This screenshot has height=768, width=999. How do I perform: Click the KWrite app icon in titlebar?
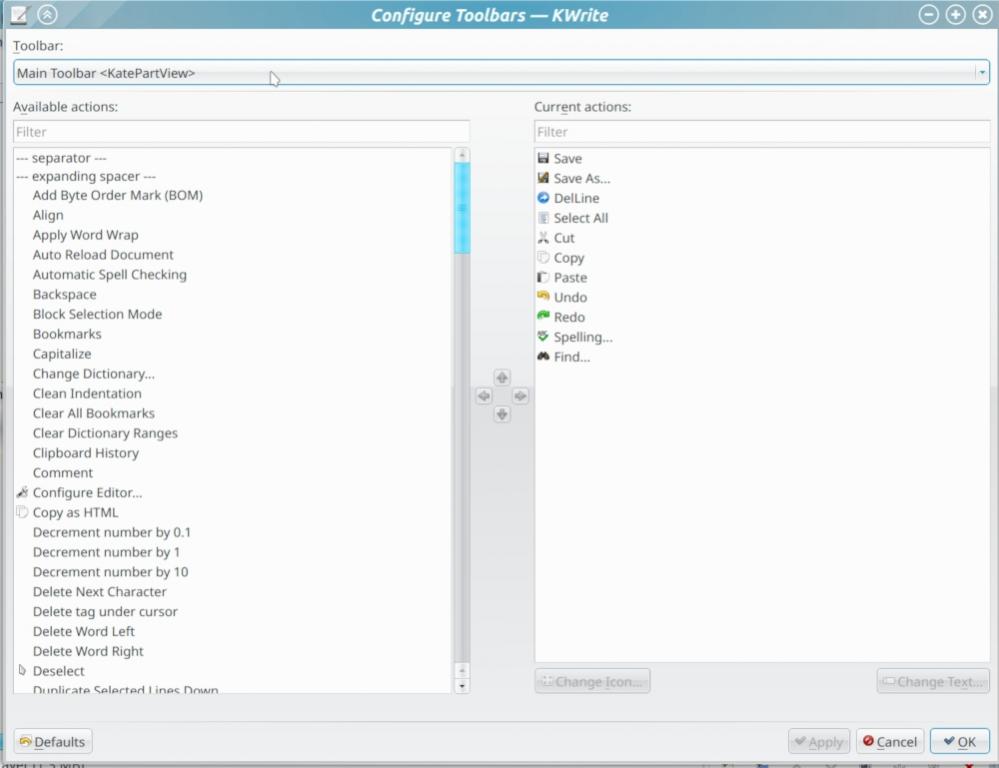point(18,14)
